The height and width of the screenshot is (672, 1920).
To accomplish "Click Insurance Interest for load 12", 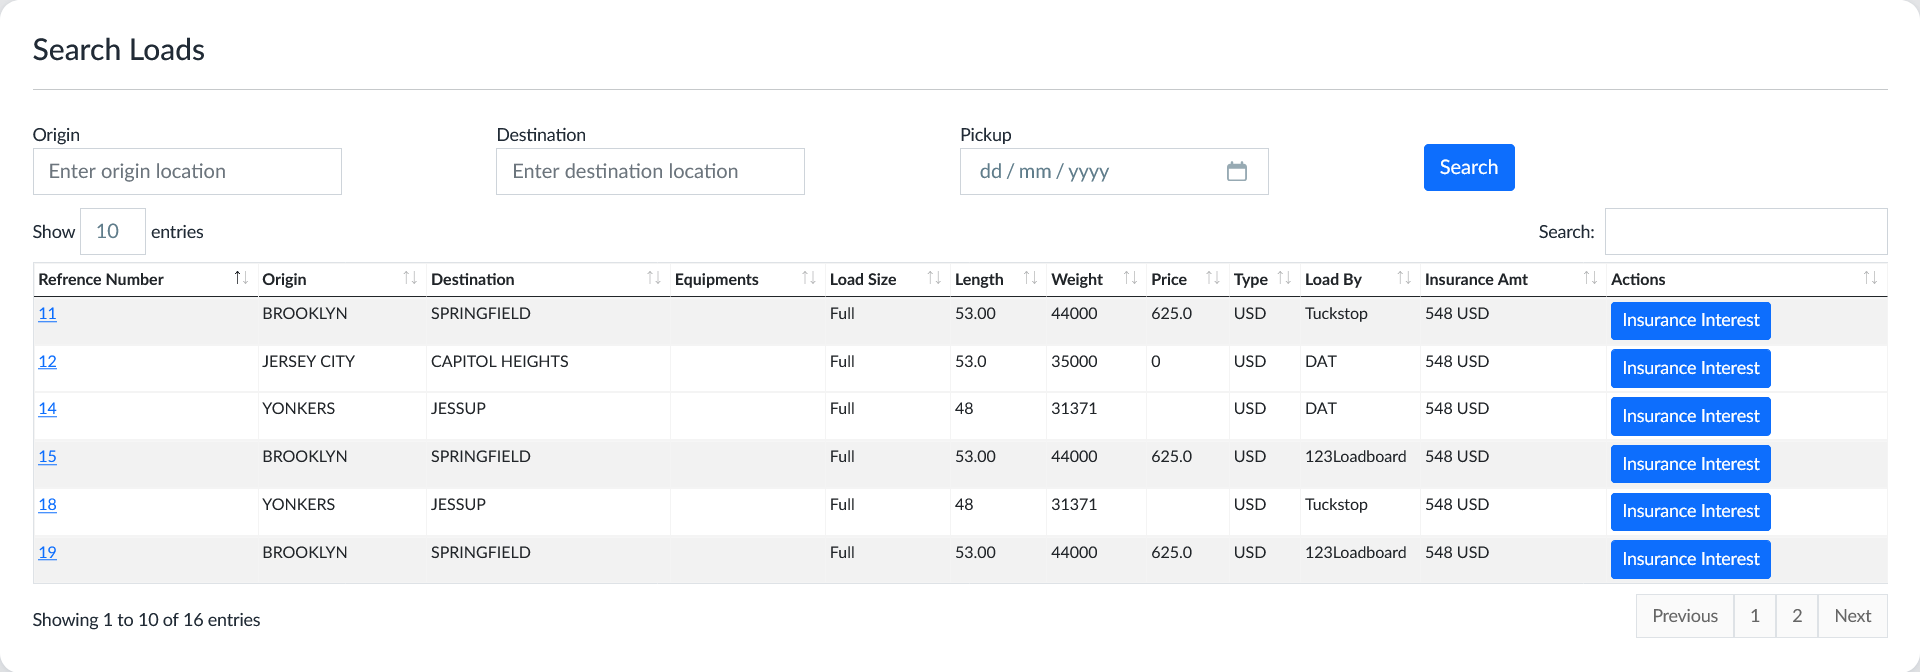I will 1691,368.
